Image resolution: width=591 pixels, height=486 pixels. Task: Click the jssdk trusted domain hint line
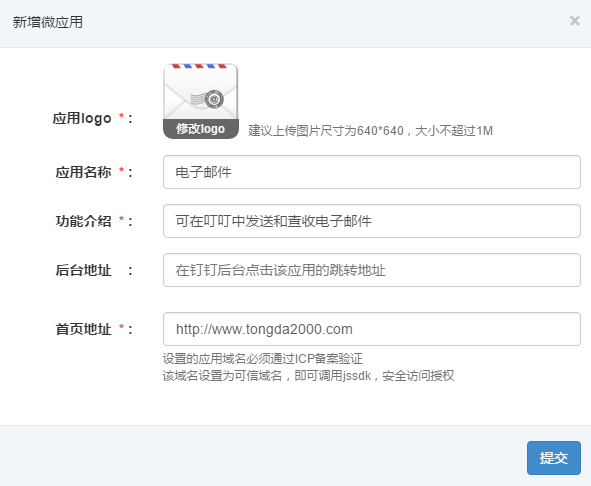point(308,376)
